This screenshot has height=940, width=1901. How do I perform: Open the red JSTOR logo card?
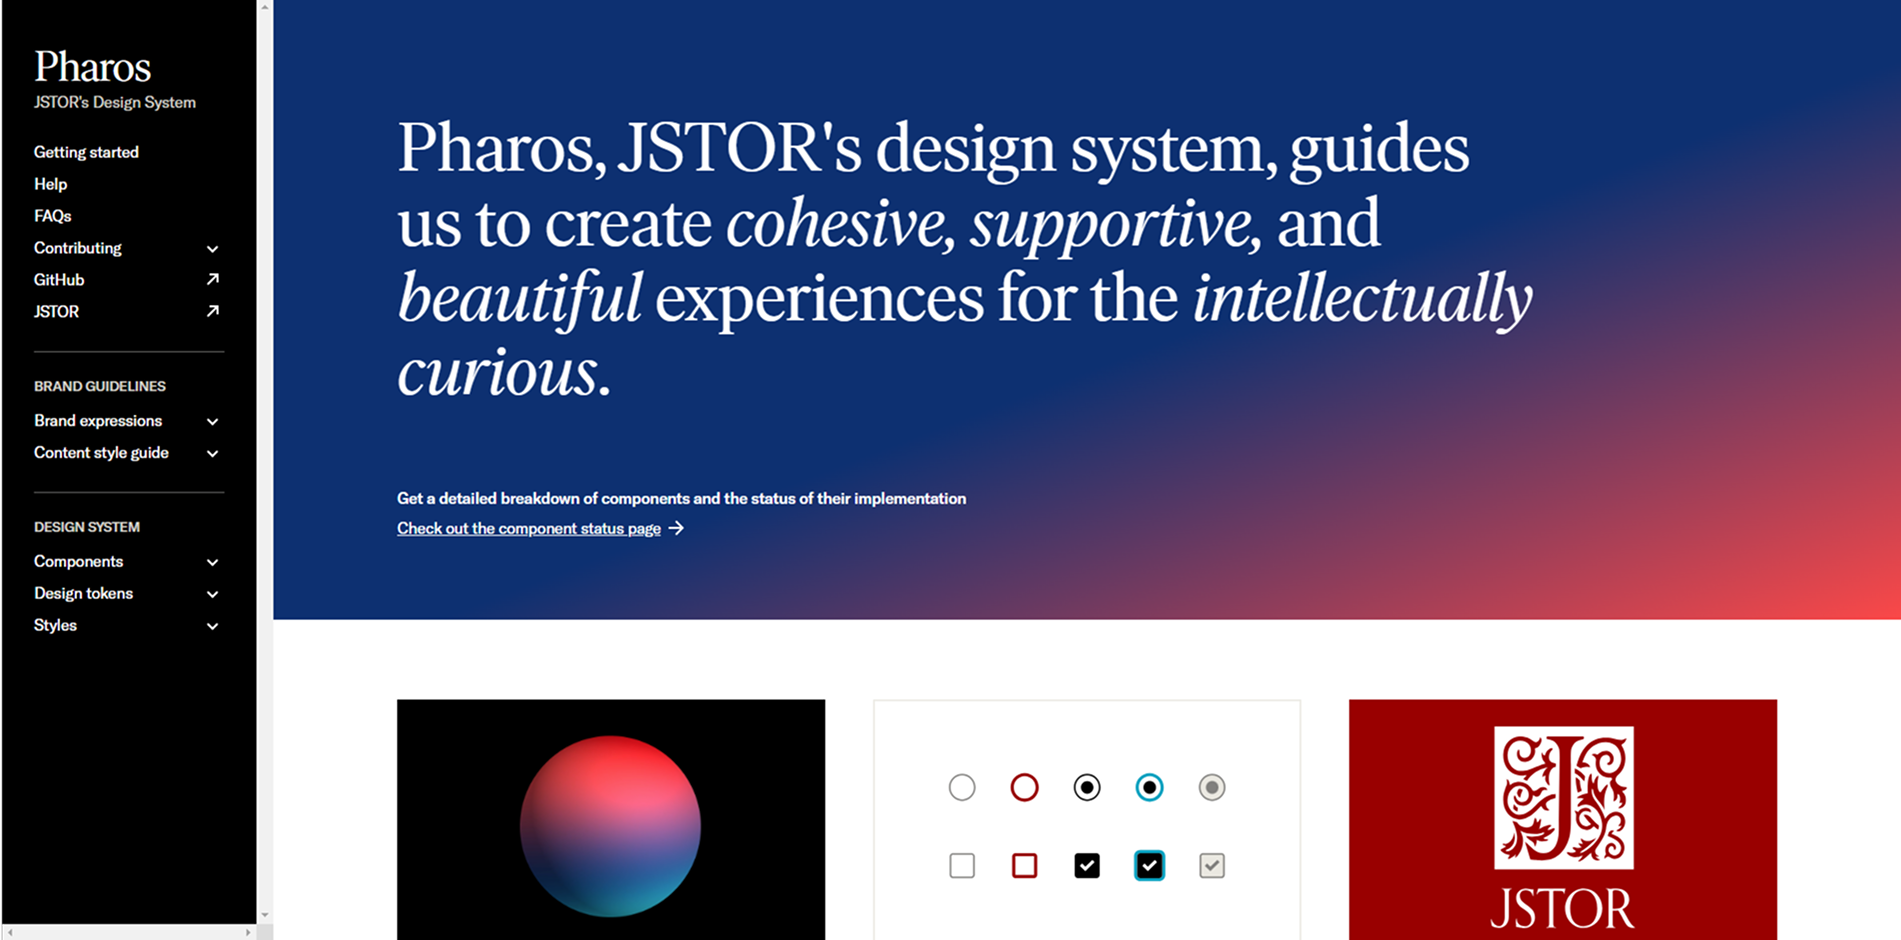click(x=1563, y=820)
